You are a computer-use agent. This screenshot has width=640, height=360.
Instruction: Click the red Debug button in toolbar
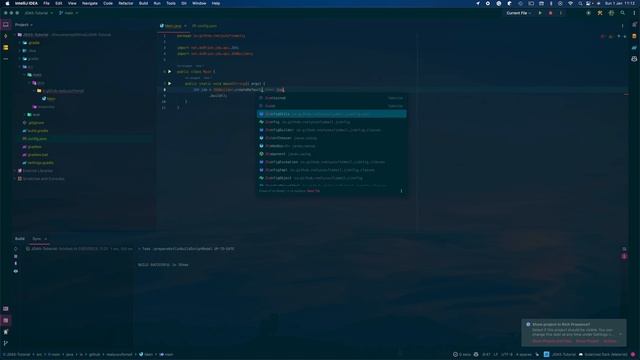click(550, 13)
